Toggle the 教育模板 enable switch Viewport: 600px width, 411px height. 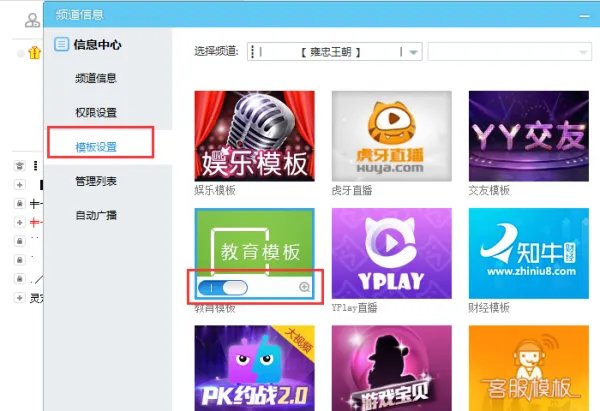tap(222, 288)
